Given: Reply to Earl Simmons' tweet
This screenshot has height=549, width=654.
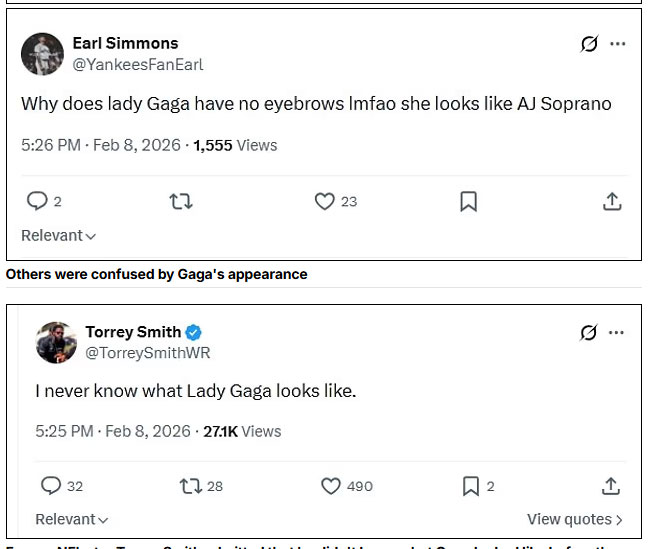Looking at the screenshot, I should (x=37, y=201).
